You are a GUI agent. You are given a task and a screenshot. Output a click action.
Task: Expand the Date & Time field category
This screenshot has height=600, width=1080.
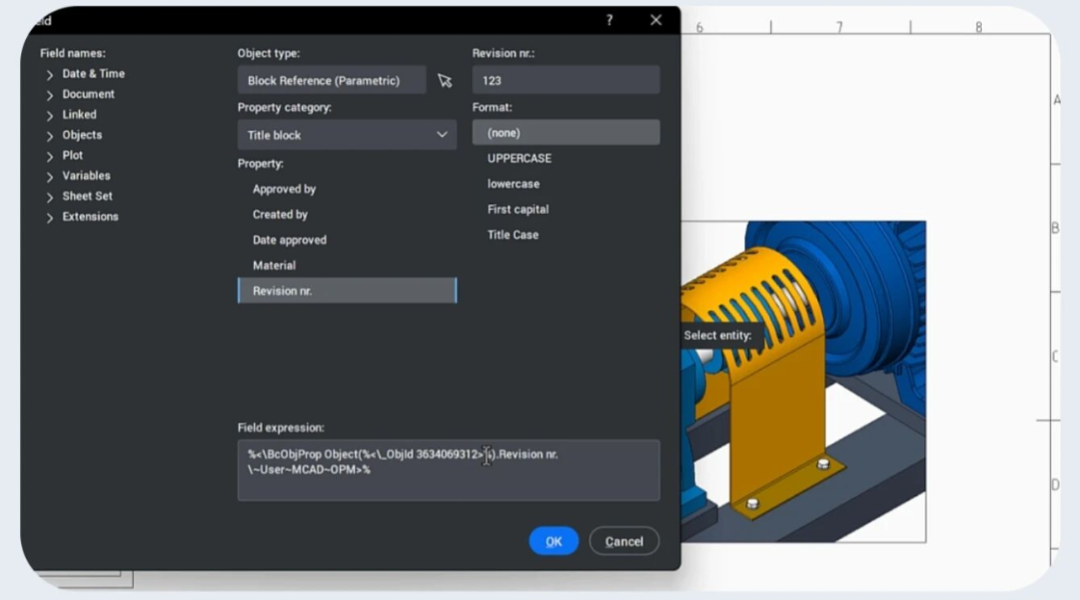pos(50,74)
